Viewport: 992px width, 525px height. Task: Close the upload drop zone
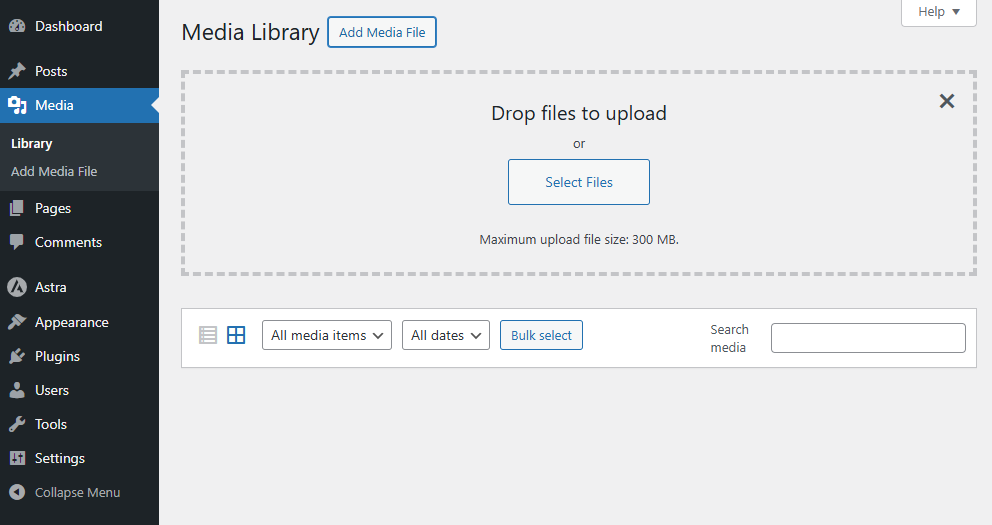[x=946, y=101]
